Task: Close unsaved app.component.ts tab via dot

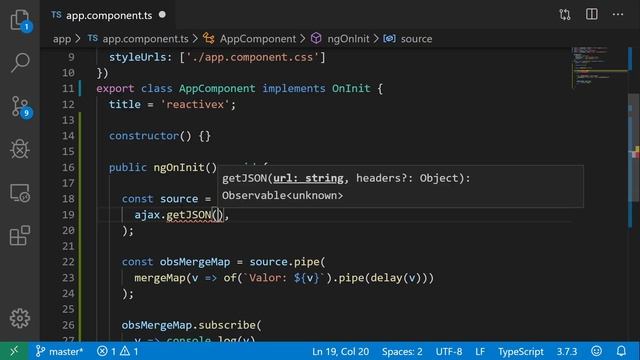Action: click(x=162, y=15)
